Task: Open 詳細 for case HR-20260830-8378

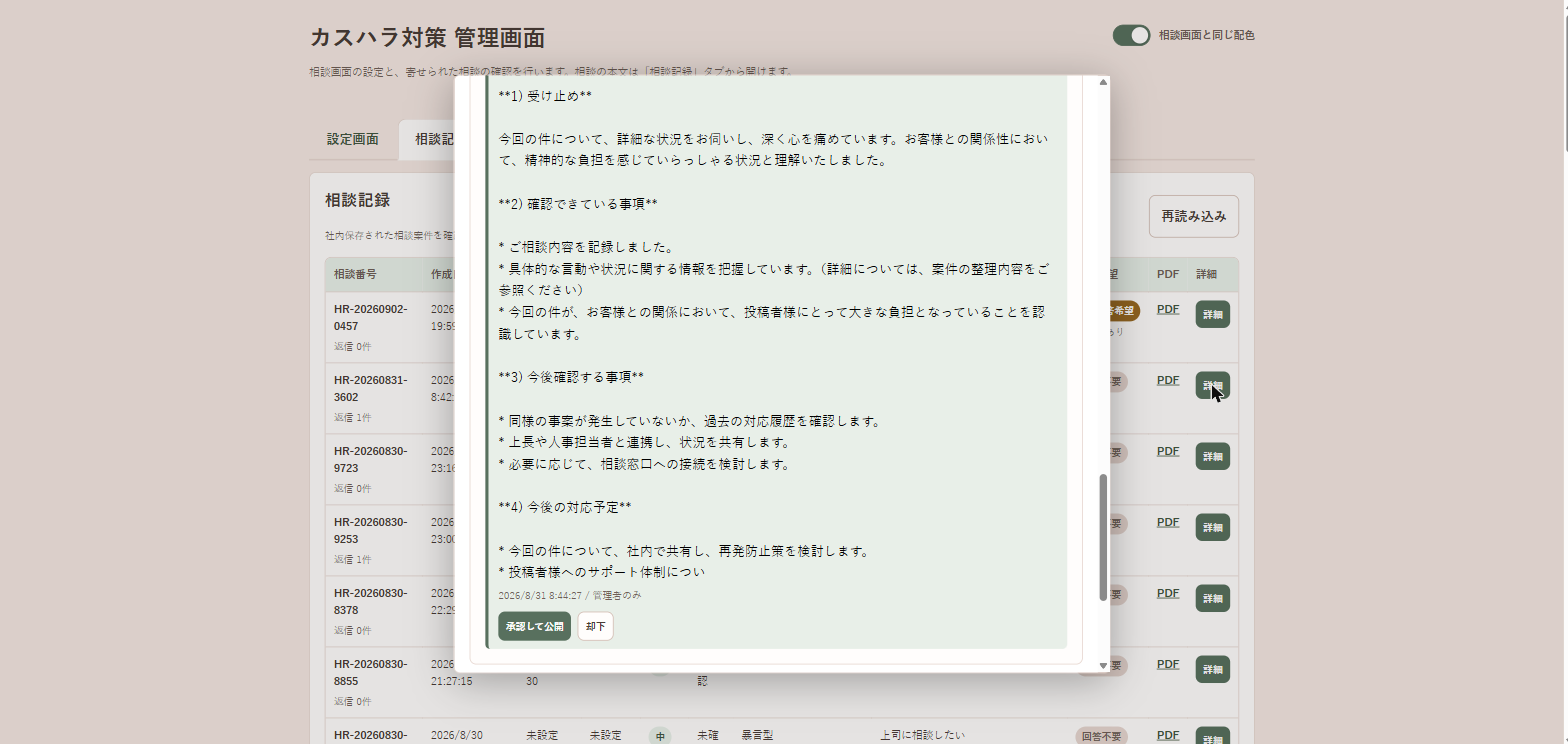Action: pyautogui.click(x=1212, y=598)
